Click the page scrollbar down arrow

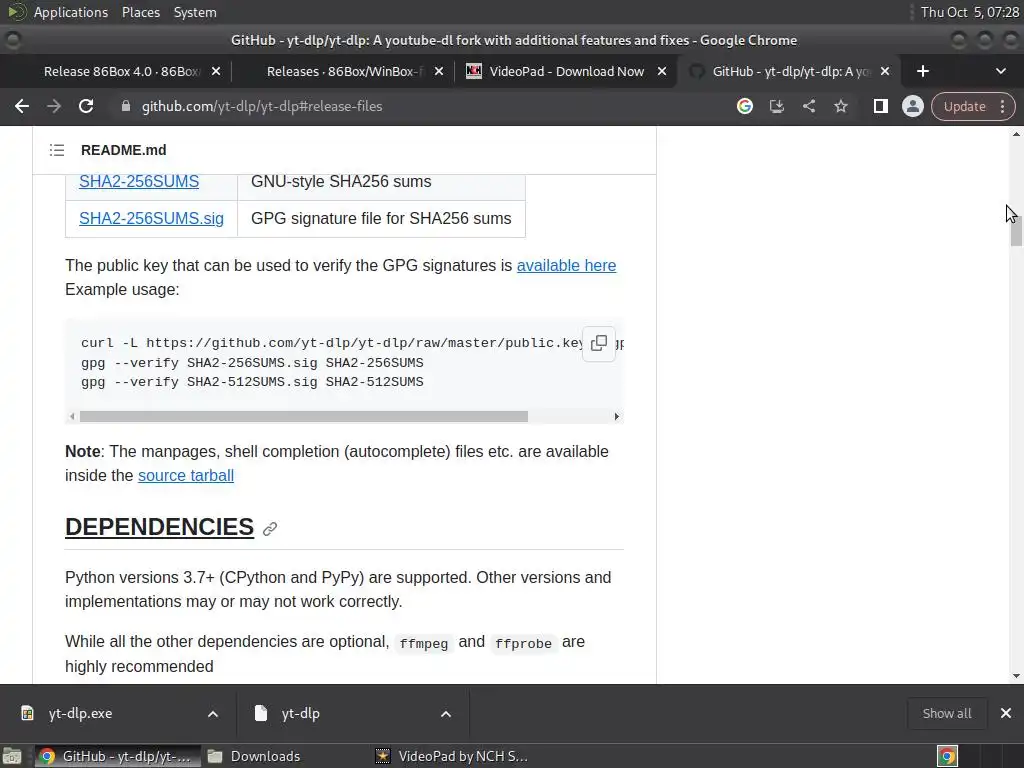1016,677
